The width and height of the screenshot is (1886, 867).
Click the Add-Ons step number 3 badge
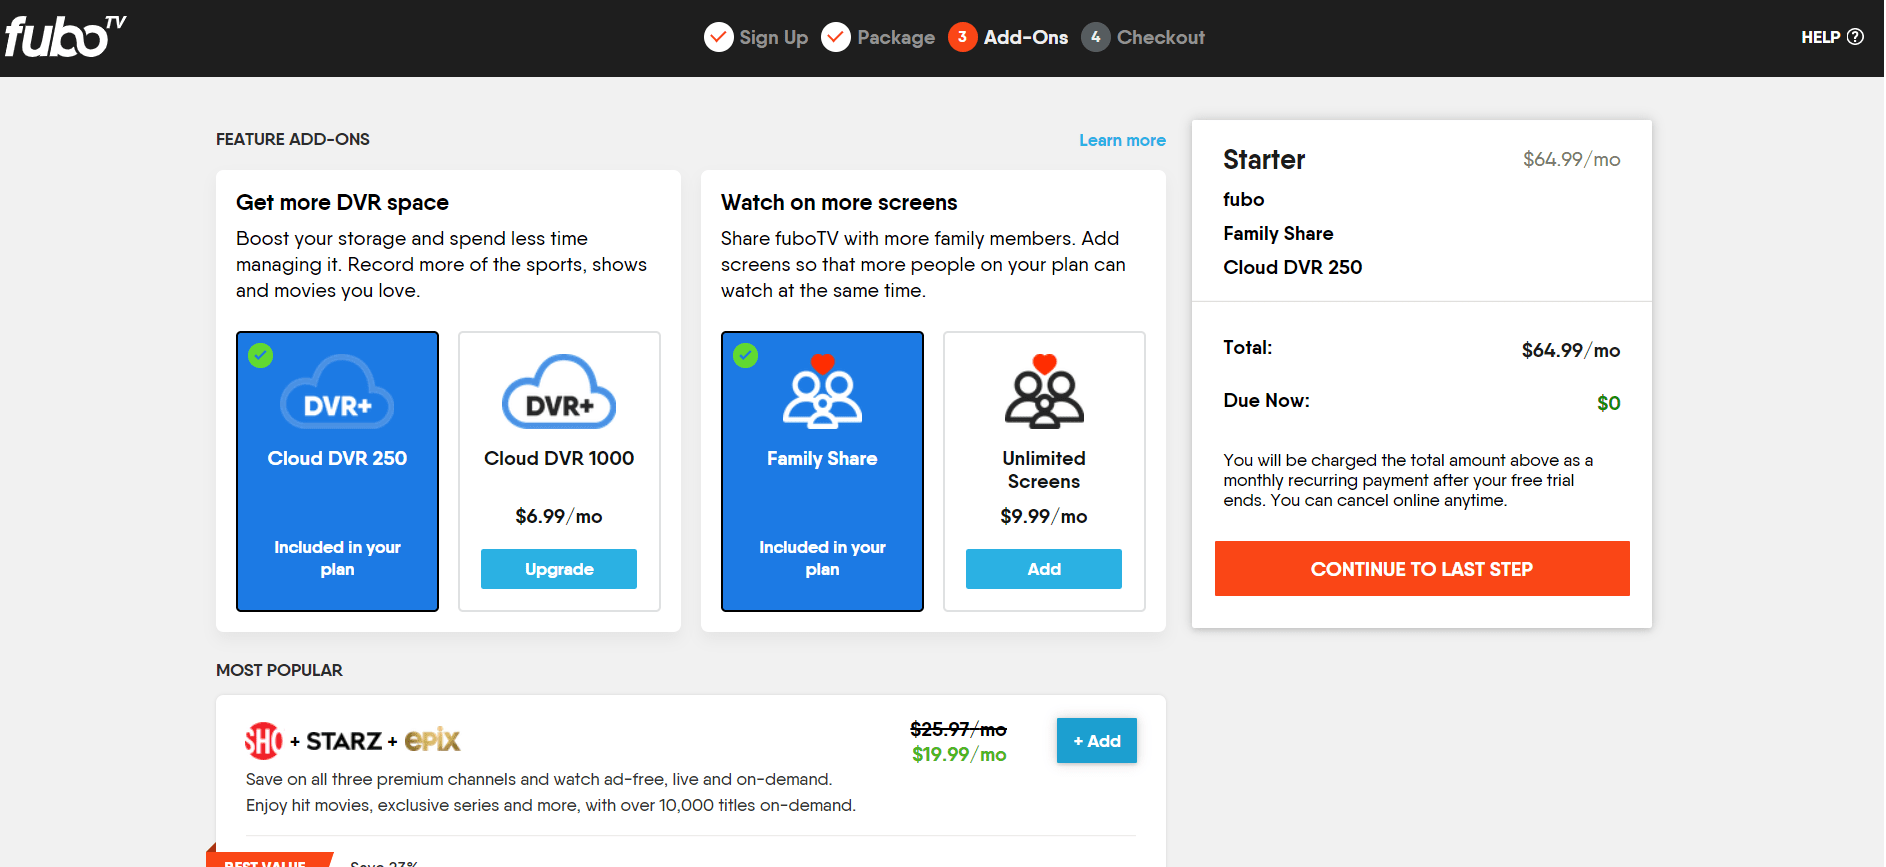tap(962, 37)
